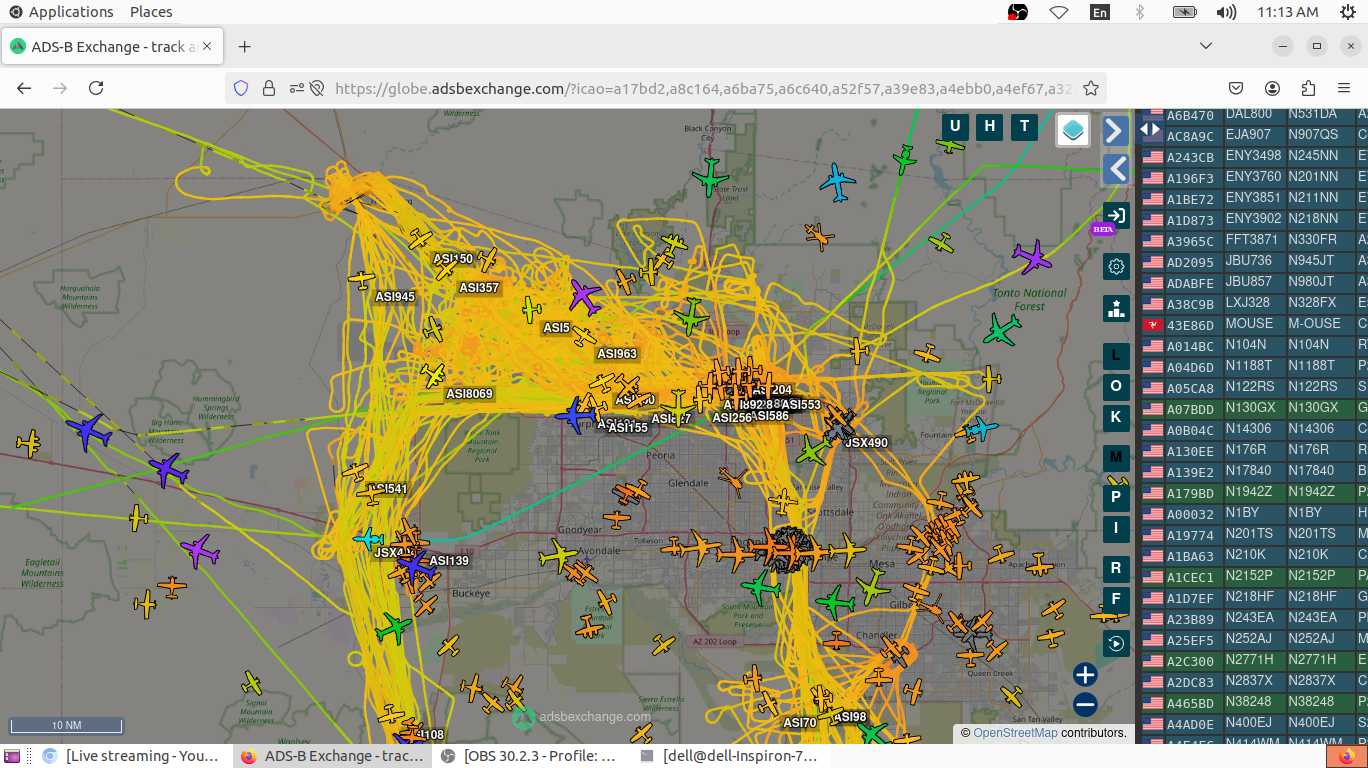Bookmark this page with star icon
This screenshot has width=1368, height=768.
click(1091, 88)
